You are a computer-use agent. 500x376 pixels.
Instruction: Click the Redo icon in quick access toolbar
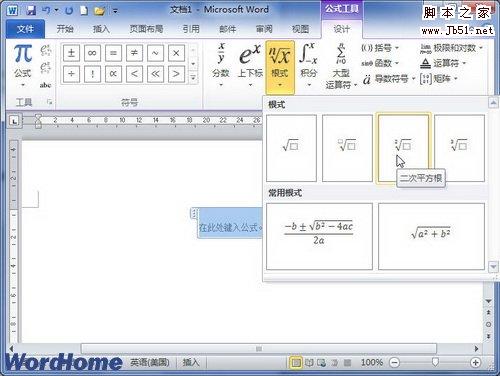click(x=69, y=11)
